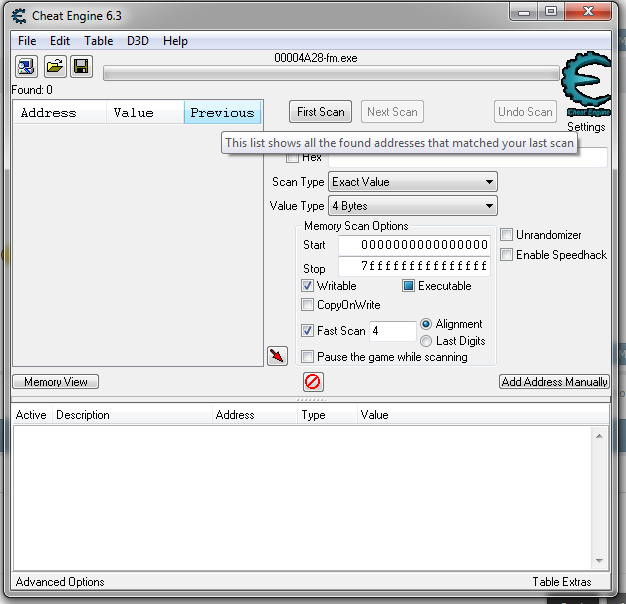The width and height of the screenshot is (626, 604).
Task: Click the Next Scan button
Action: [392, 112]
